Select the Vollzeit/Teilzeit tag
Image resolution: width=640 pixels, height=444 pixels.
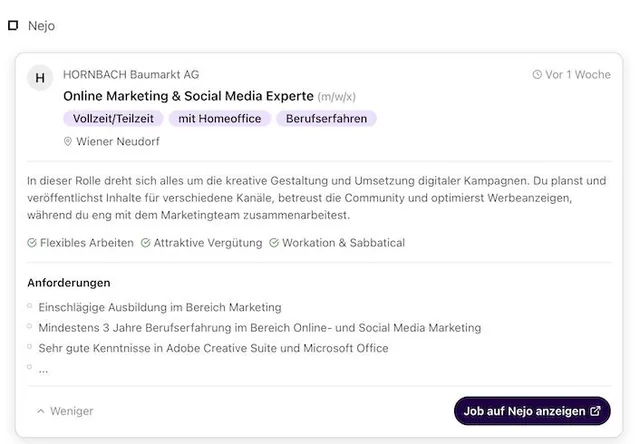pyautogui.click(x=113, y=119)
